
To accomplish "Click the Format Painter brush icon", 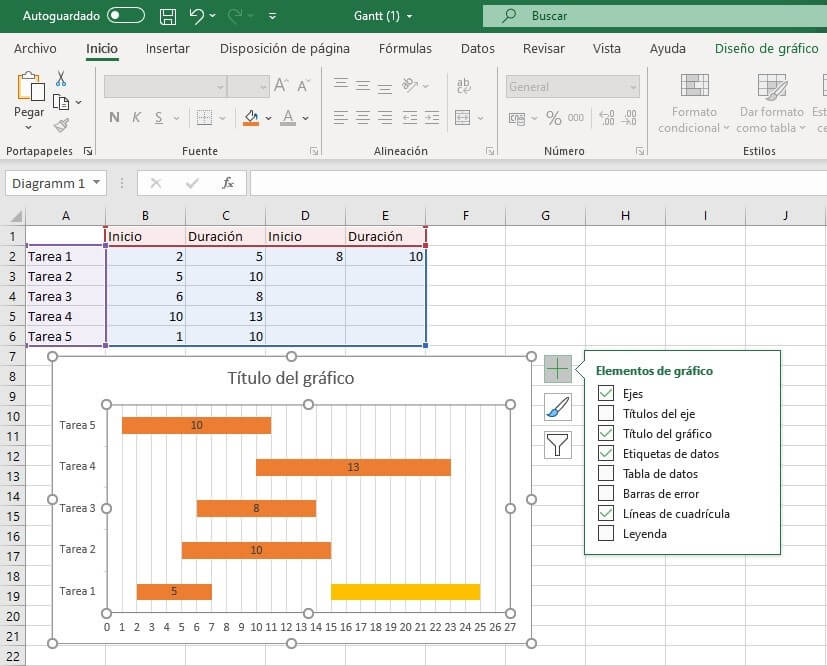I will (x=61, y=126).
